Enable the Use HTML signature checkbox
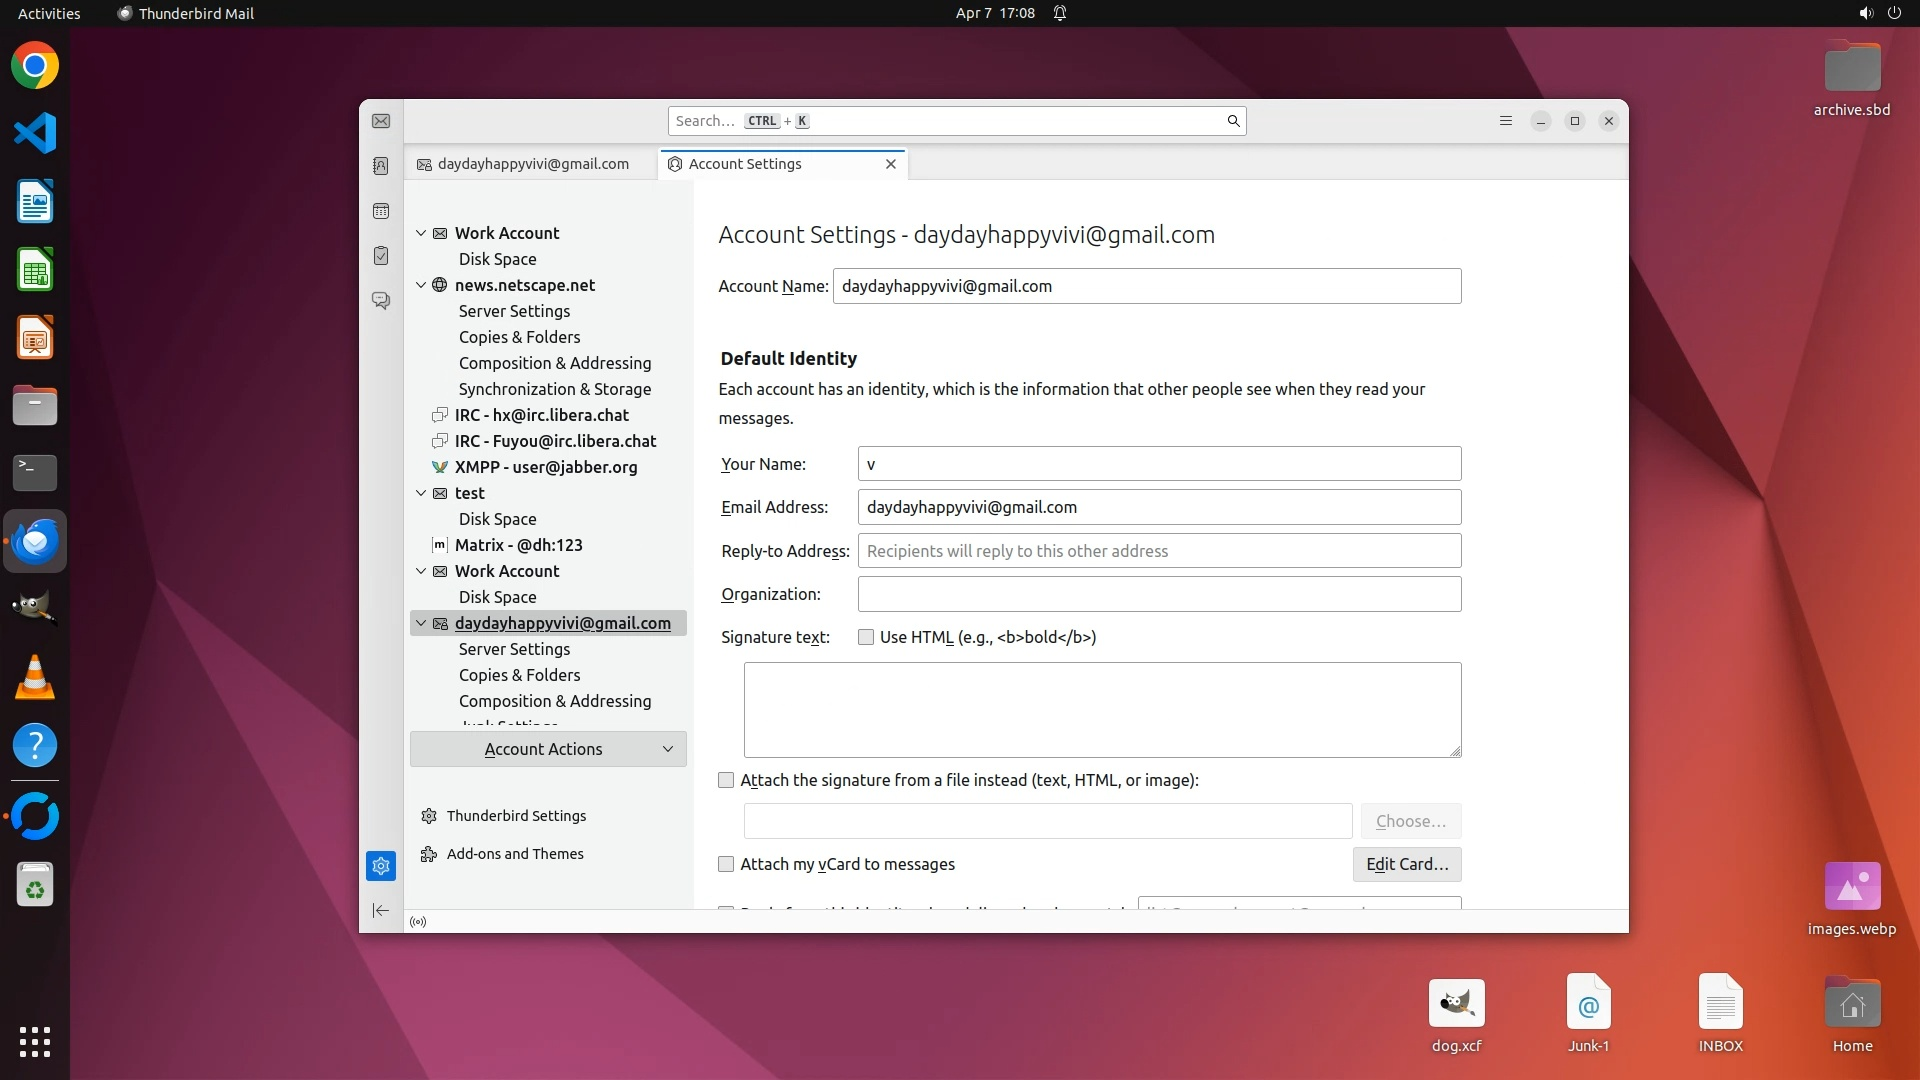Image resolution: width=1920 pixels, height=1080 pixels. click(x=866, y=637)
